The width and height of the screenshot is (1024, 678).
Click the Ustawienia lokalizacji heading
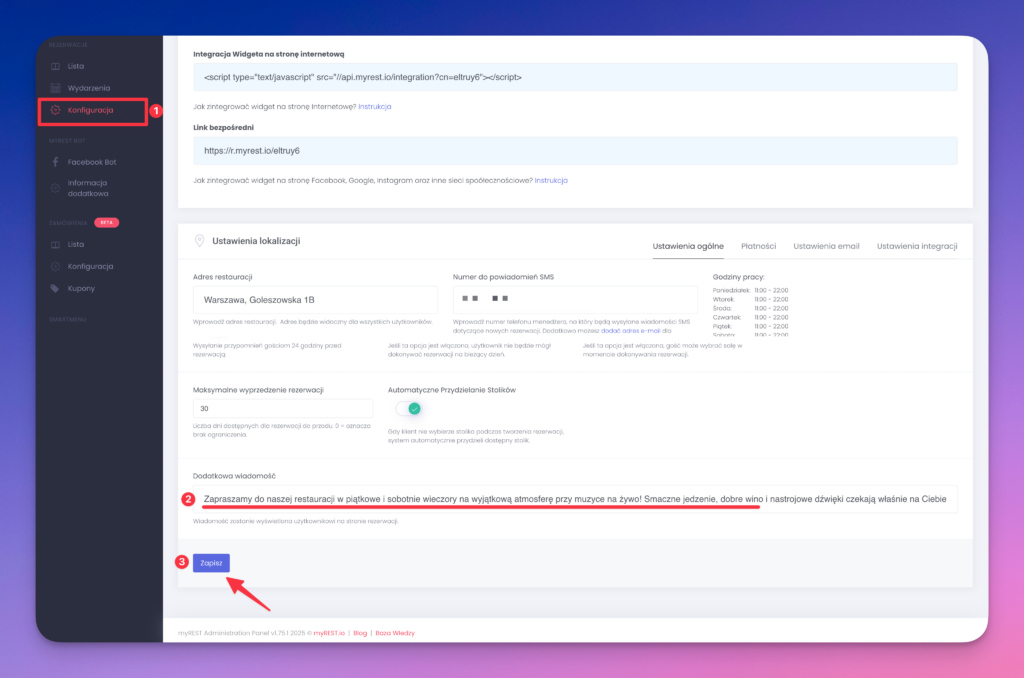click(256, 241)
